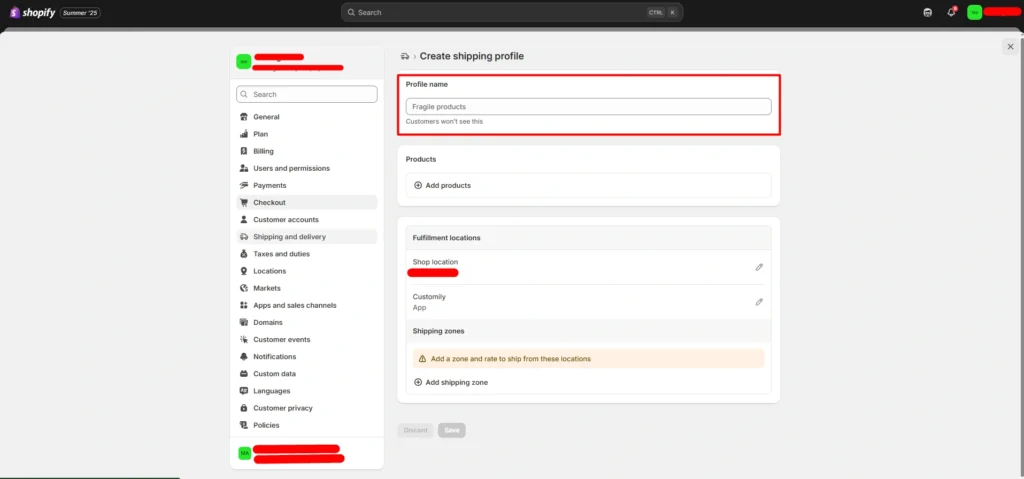Select Shipping and delivery

(x=307, y=237)
